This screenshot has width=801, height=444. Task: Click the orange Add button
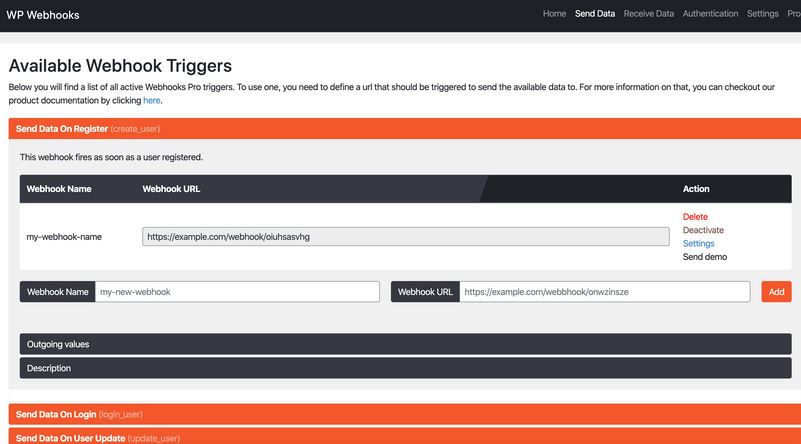(x=776, y=292)
